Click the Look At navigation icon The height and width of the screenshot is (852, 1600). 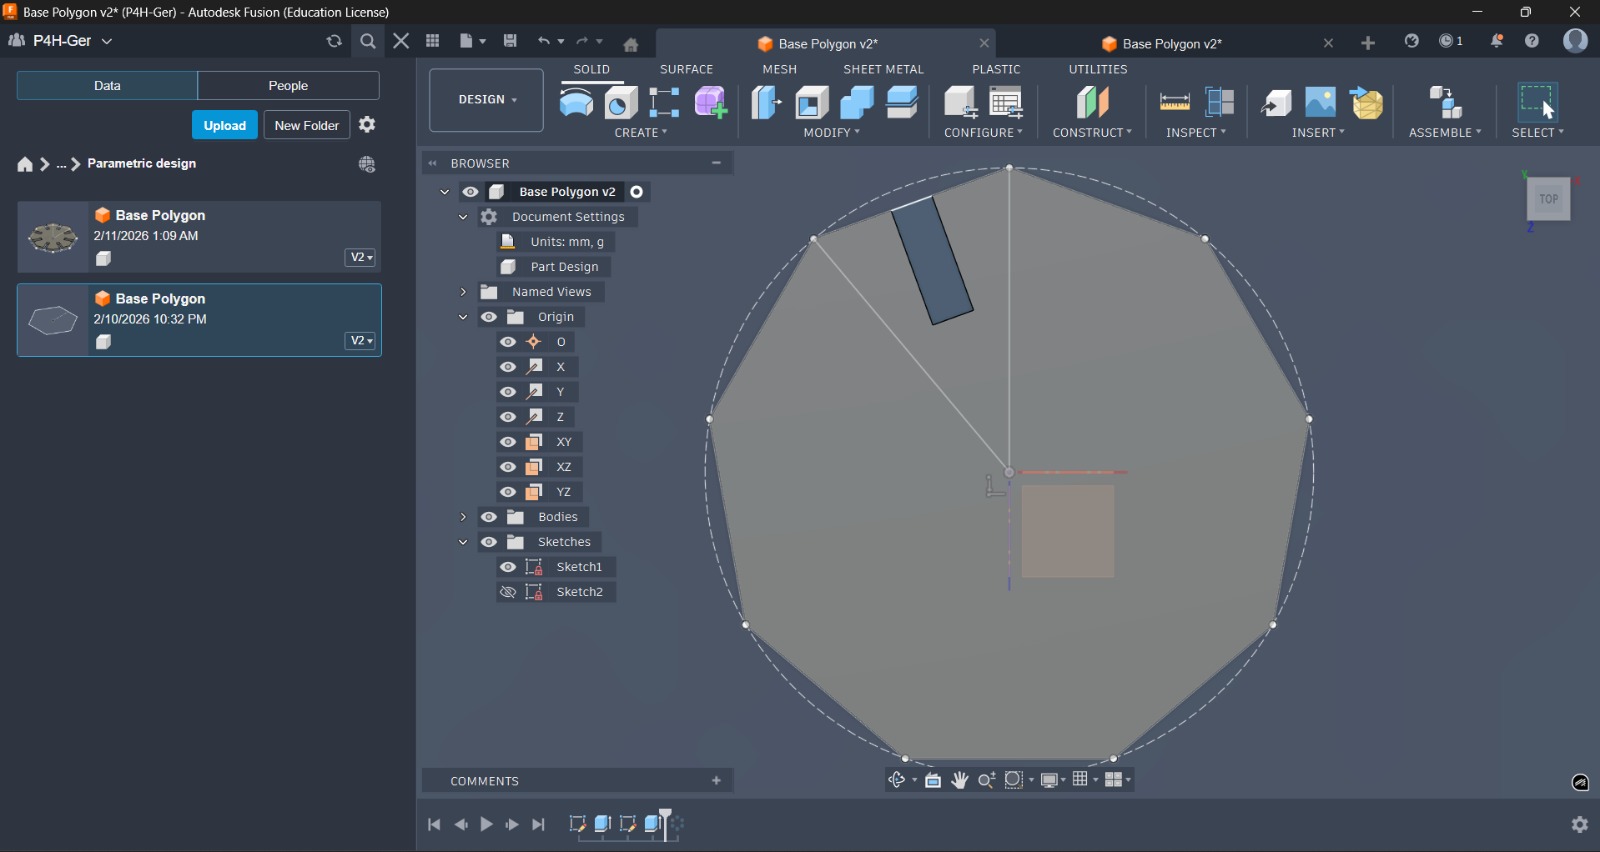(933, 780)
